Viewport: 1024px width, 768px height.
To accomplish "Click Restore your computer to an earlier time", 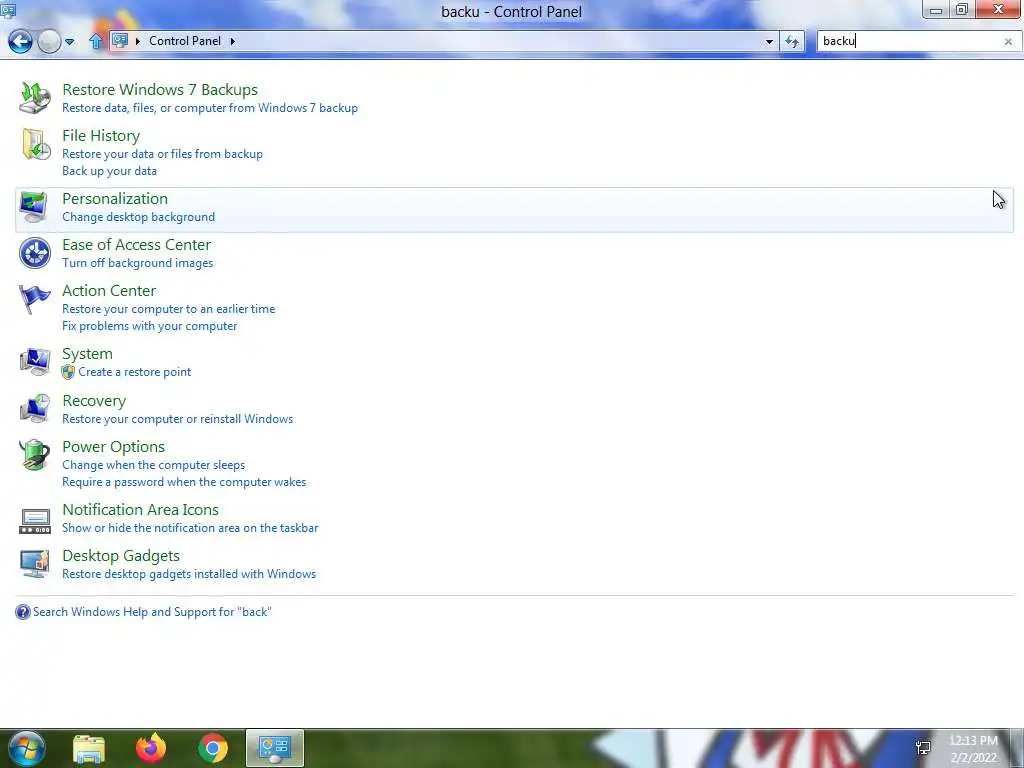I will (x=168, y=309).
